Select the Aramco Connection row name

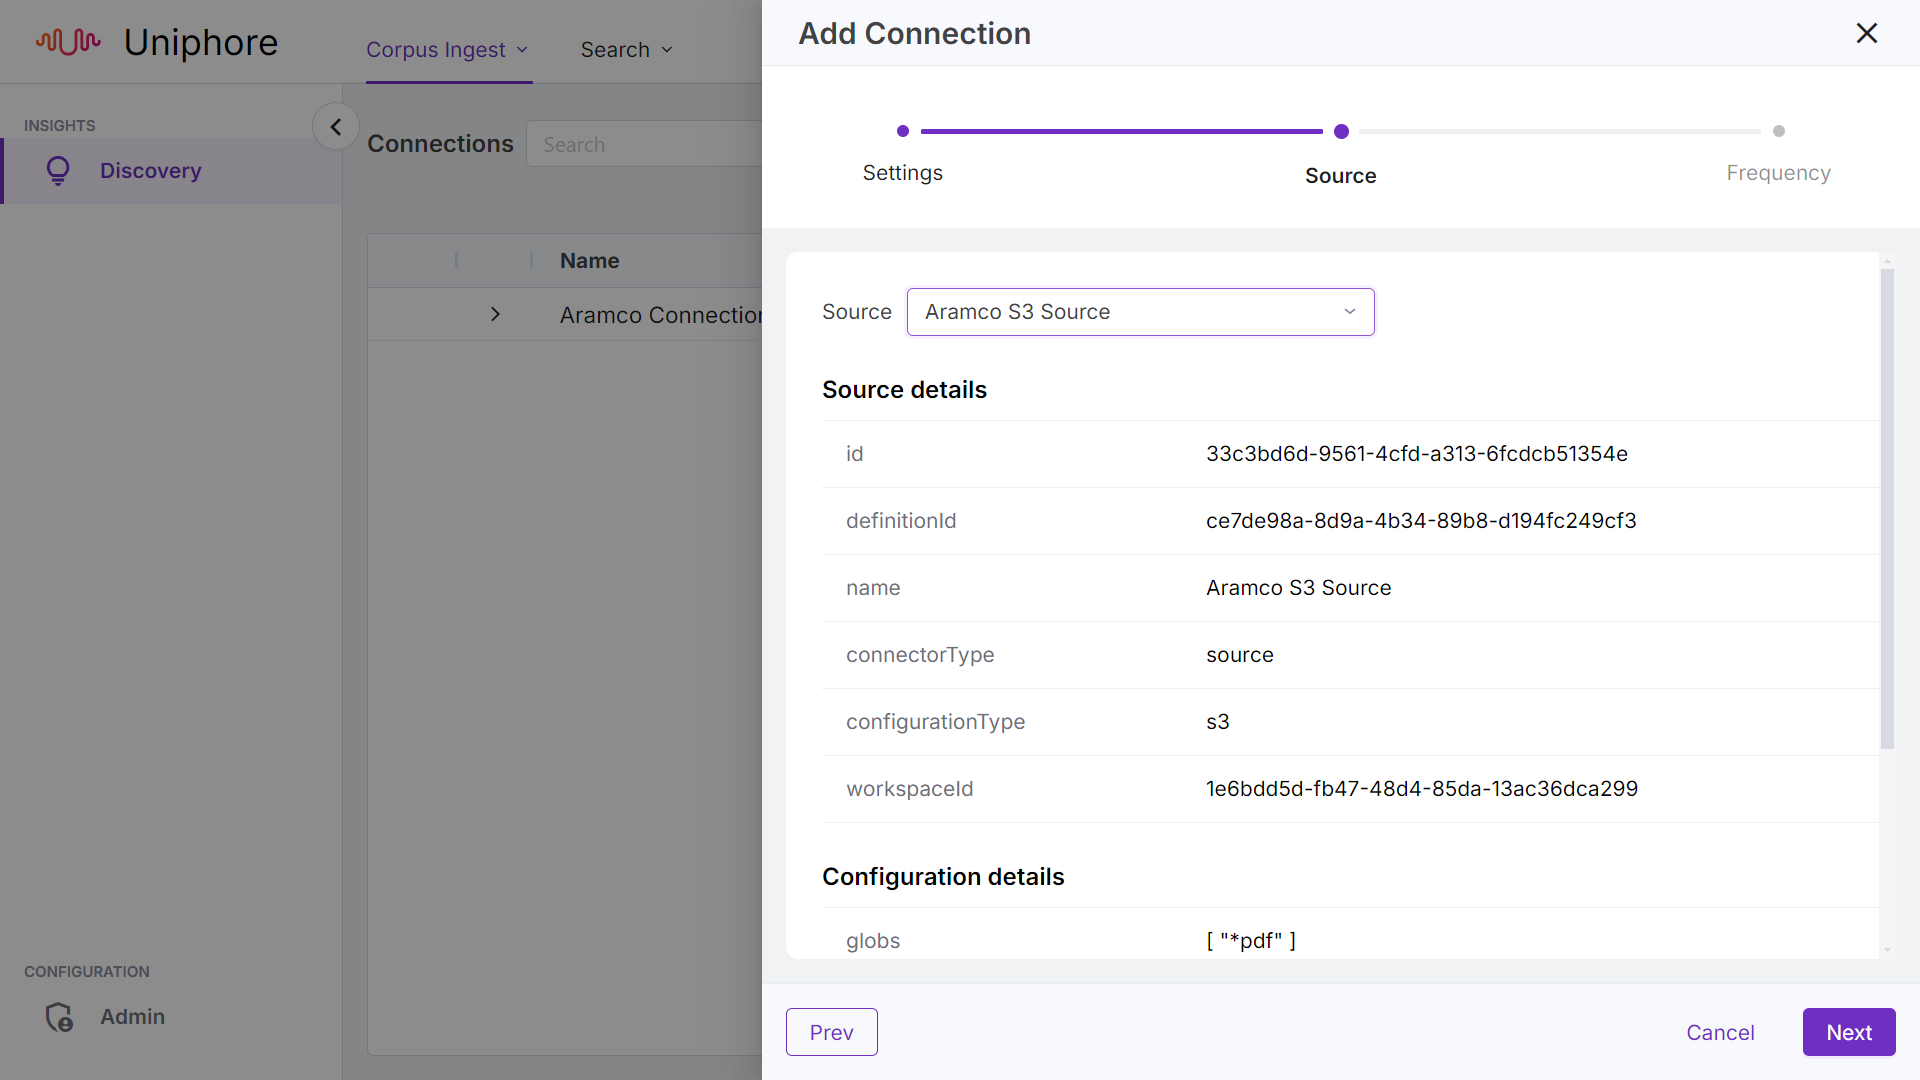coord(660,315)
